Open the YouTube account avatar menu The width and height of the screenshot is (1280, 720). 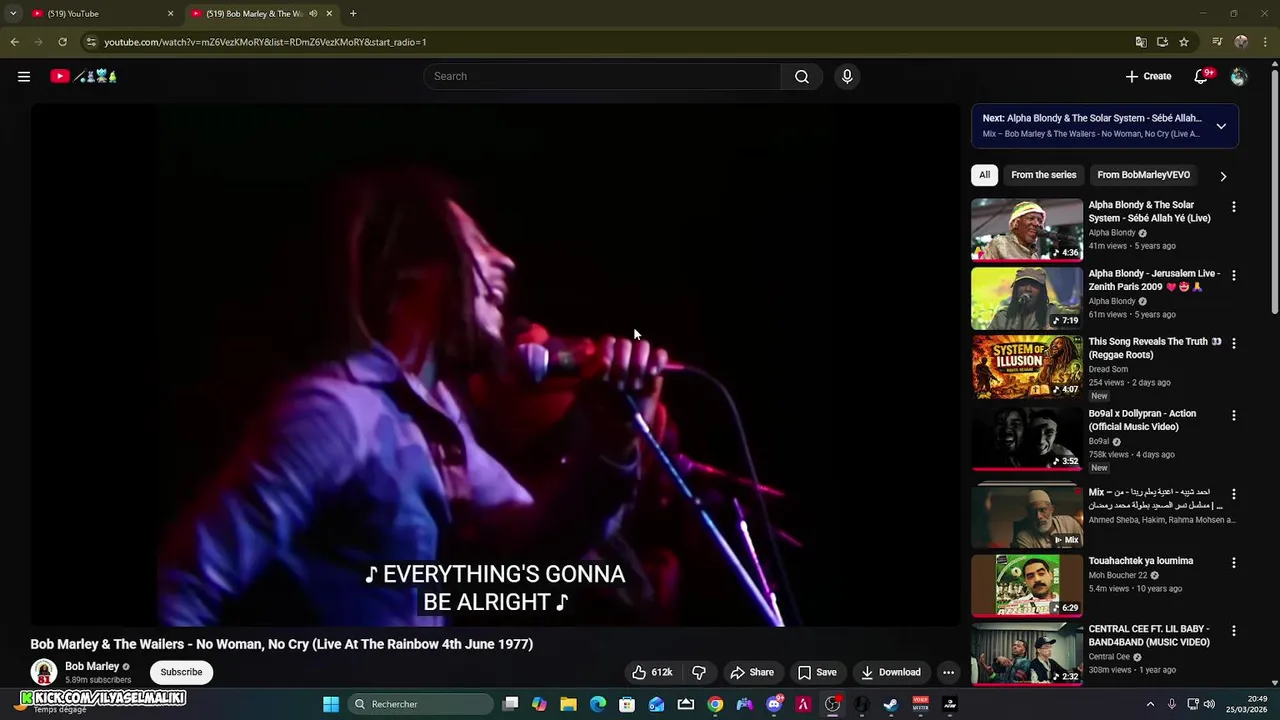[1239, 76]
